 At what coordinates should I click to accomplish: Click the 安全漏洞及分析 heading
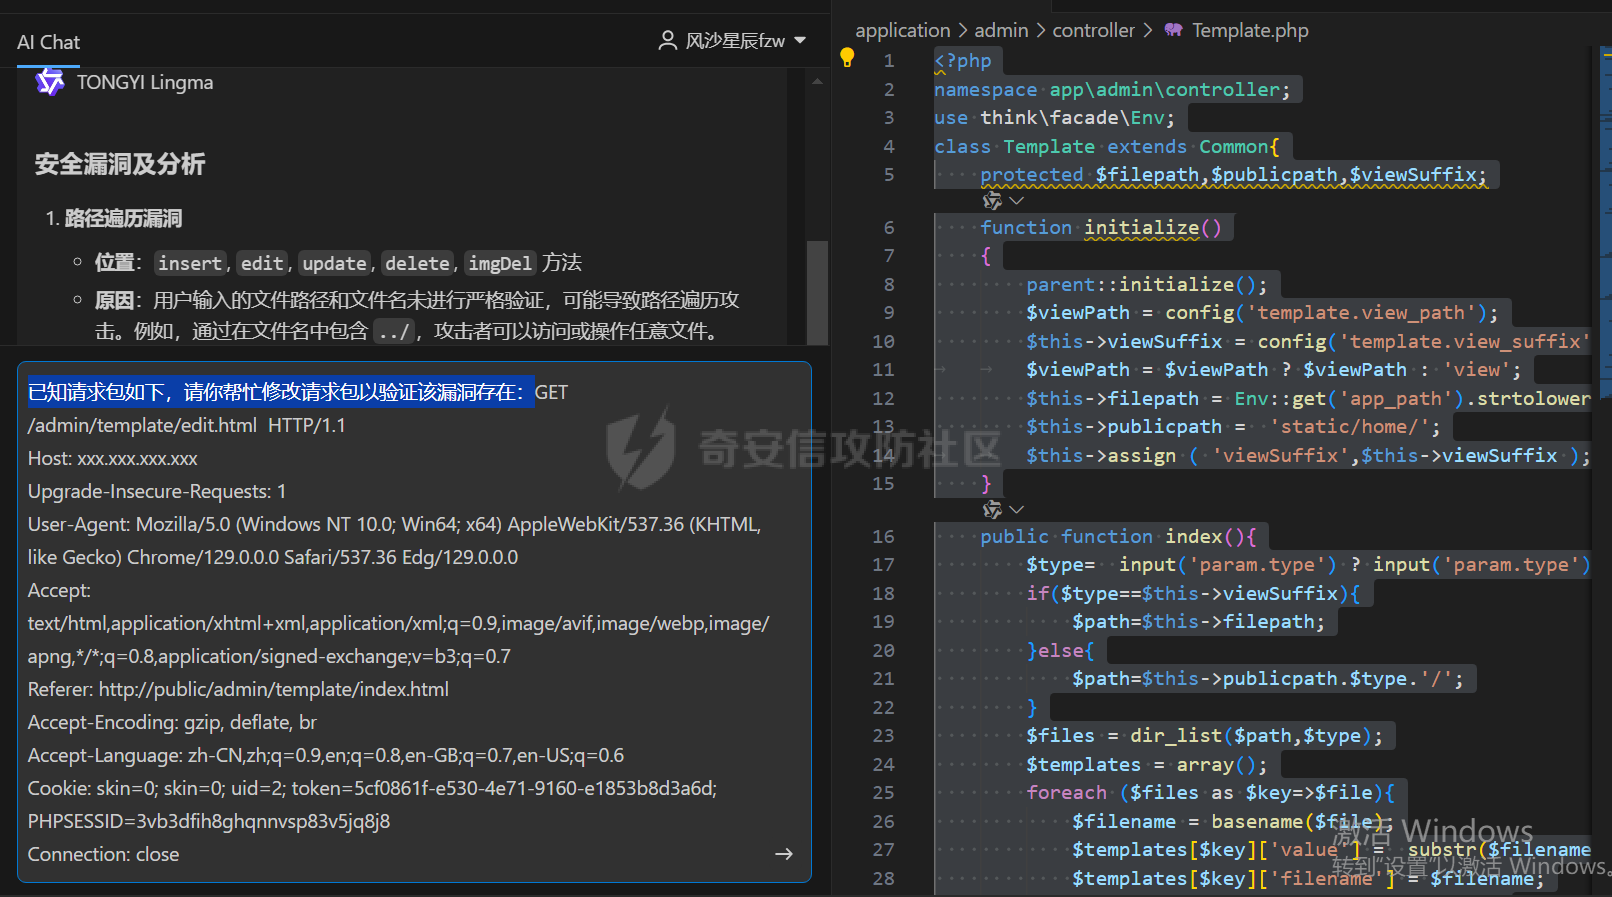pyautogui.click(x=120, y=164)
